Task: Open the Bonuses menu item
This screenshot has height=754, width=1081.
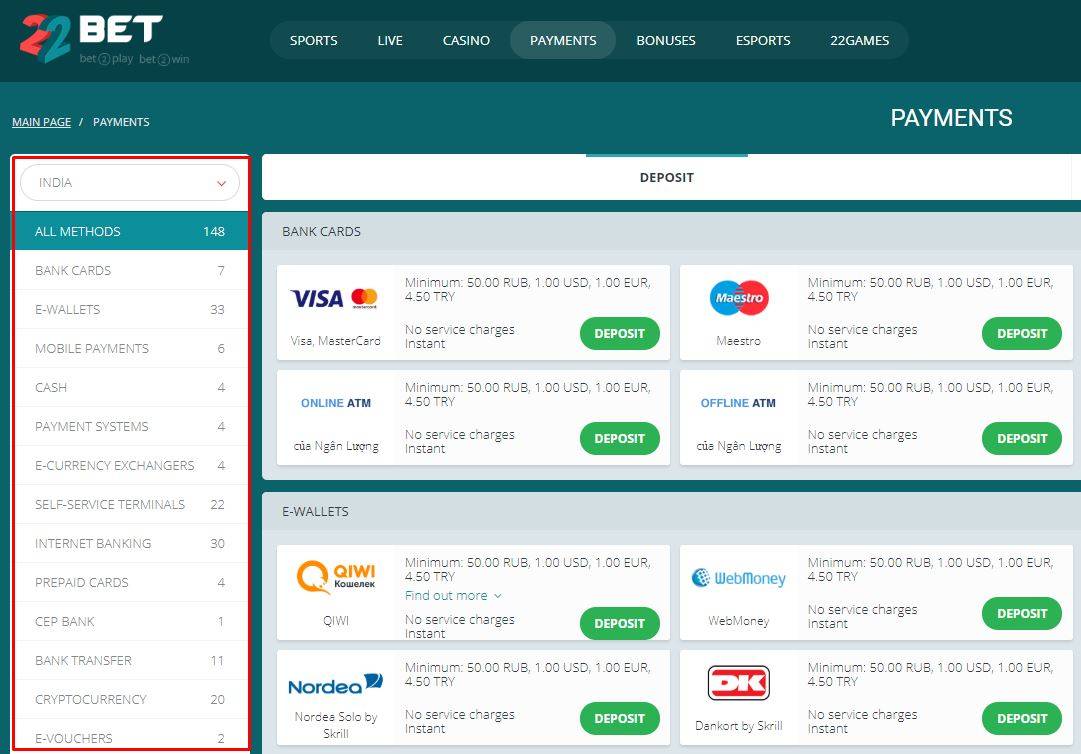Action: click(x=666, y=40)
